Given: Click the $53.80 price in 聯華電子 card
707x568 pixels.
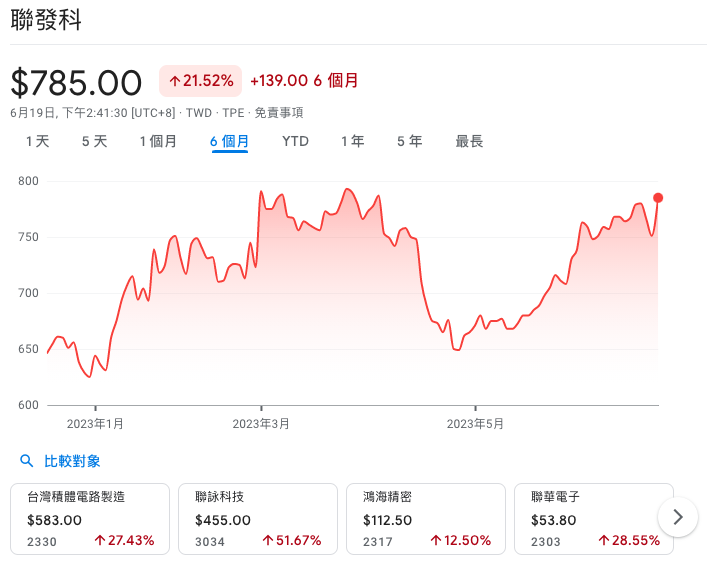Looking at the screenshot, I should [554, 520].
